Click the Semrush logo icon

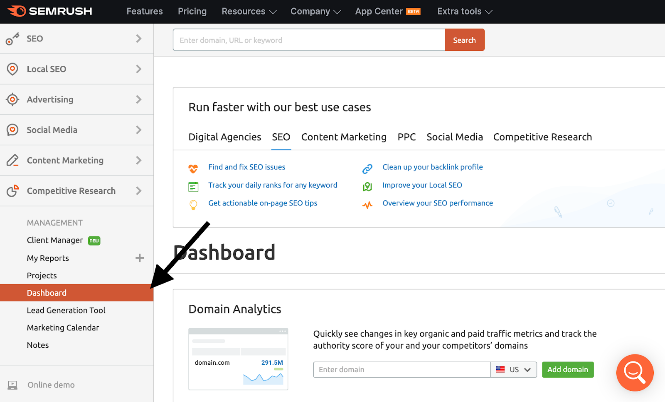pyautogui.click(x=15, y=11)
